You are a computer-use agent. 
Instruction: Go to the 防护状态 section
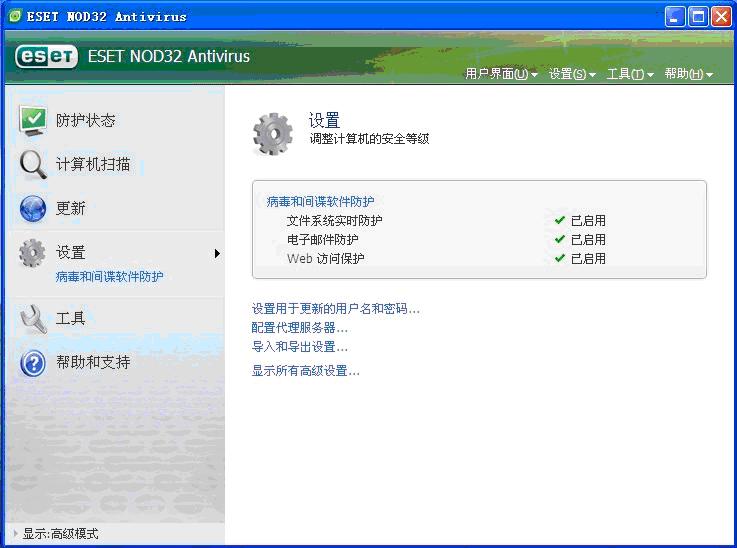86,121
